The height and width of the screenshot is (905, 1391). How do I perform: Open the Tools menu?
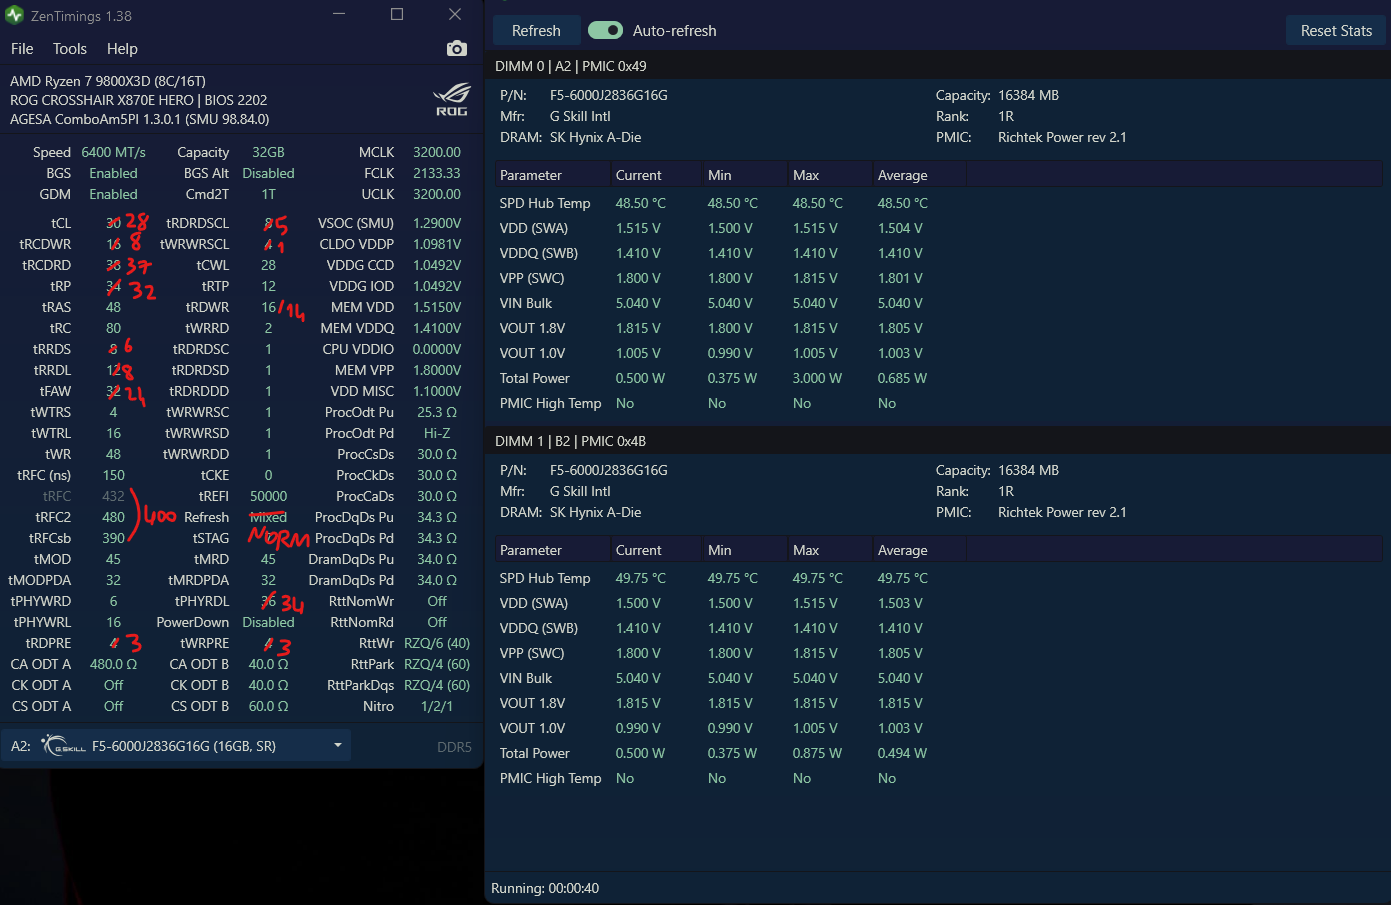[x=69, y=48]
